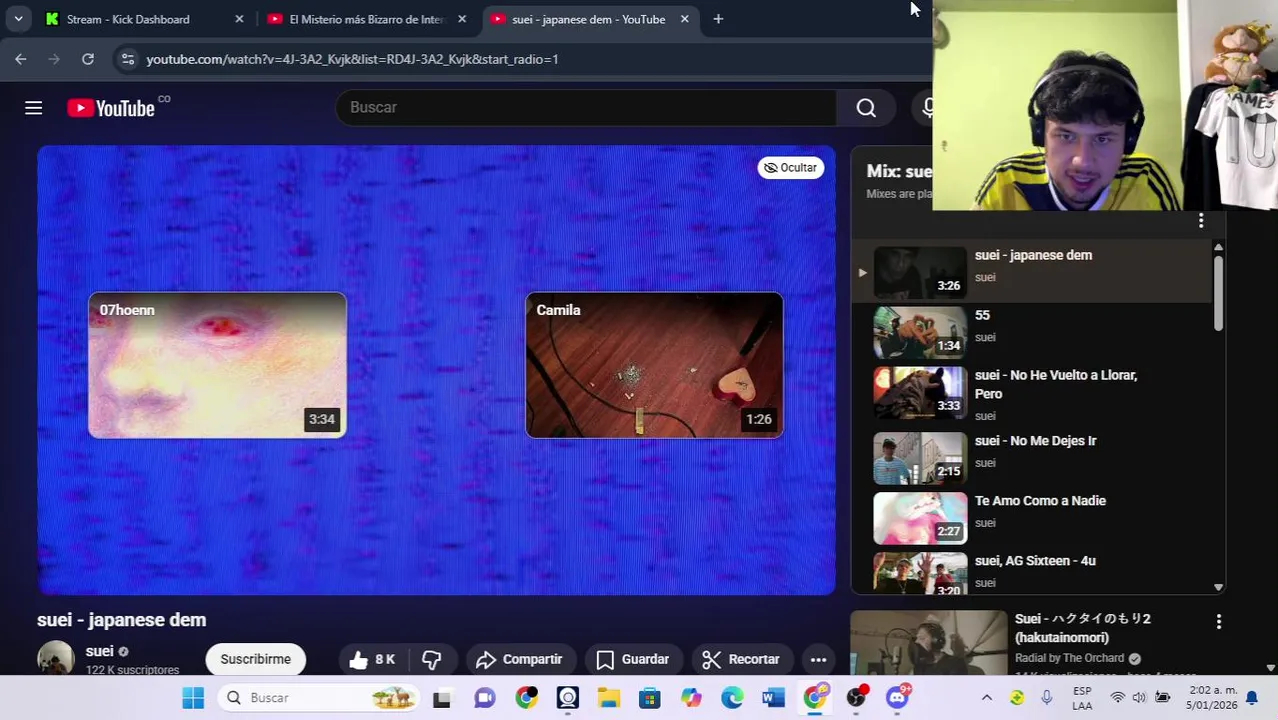
Task: Open the suei channel avatar
Action: tap(56, 658)
